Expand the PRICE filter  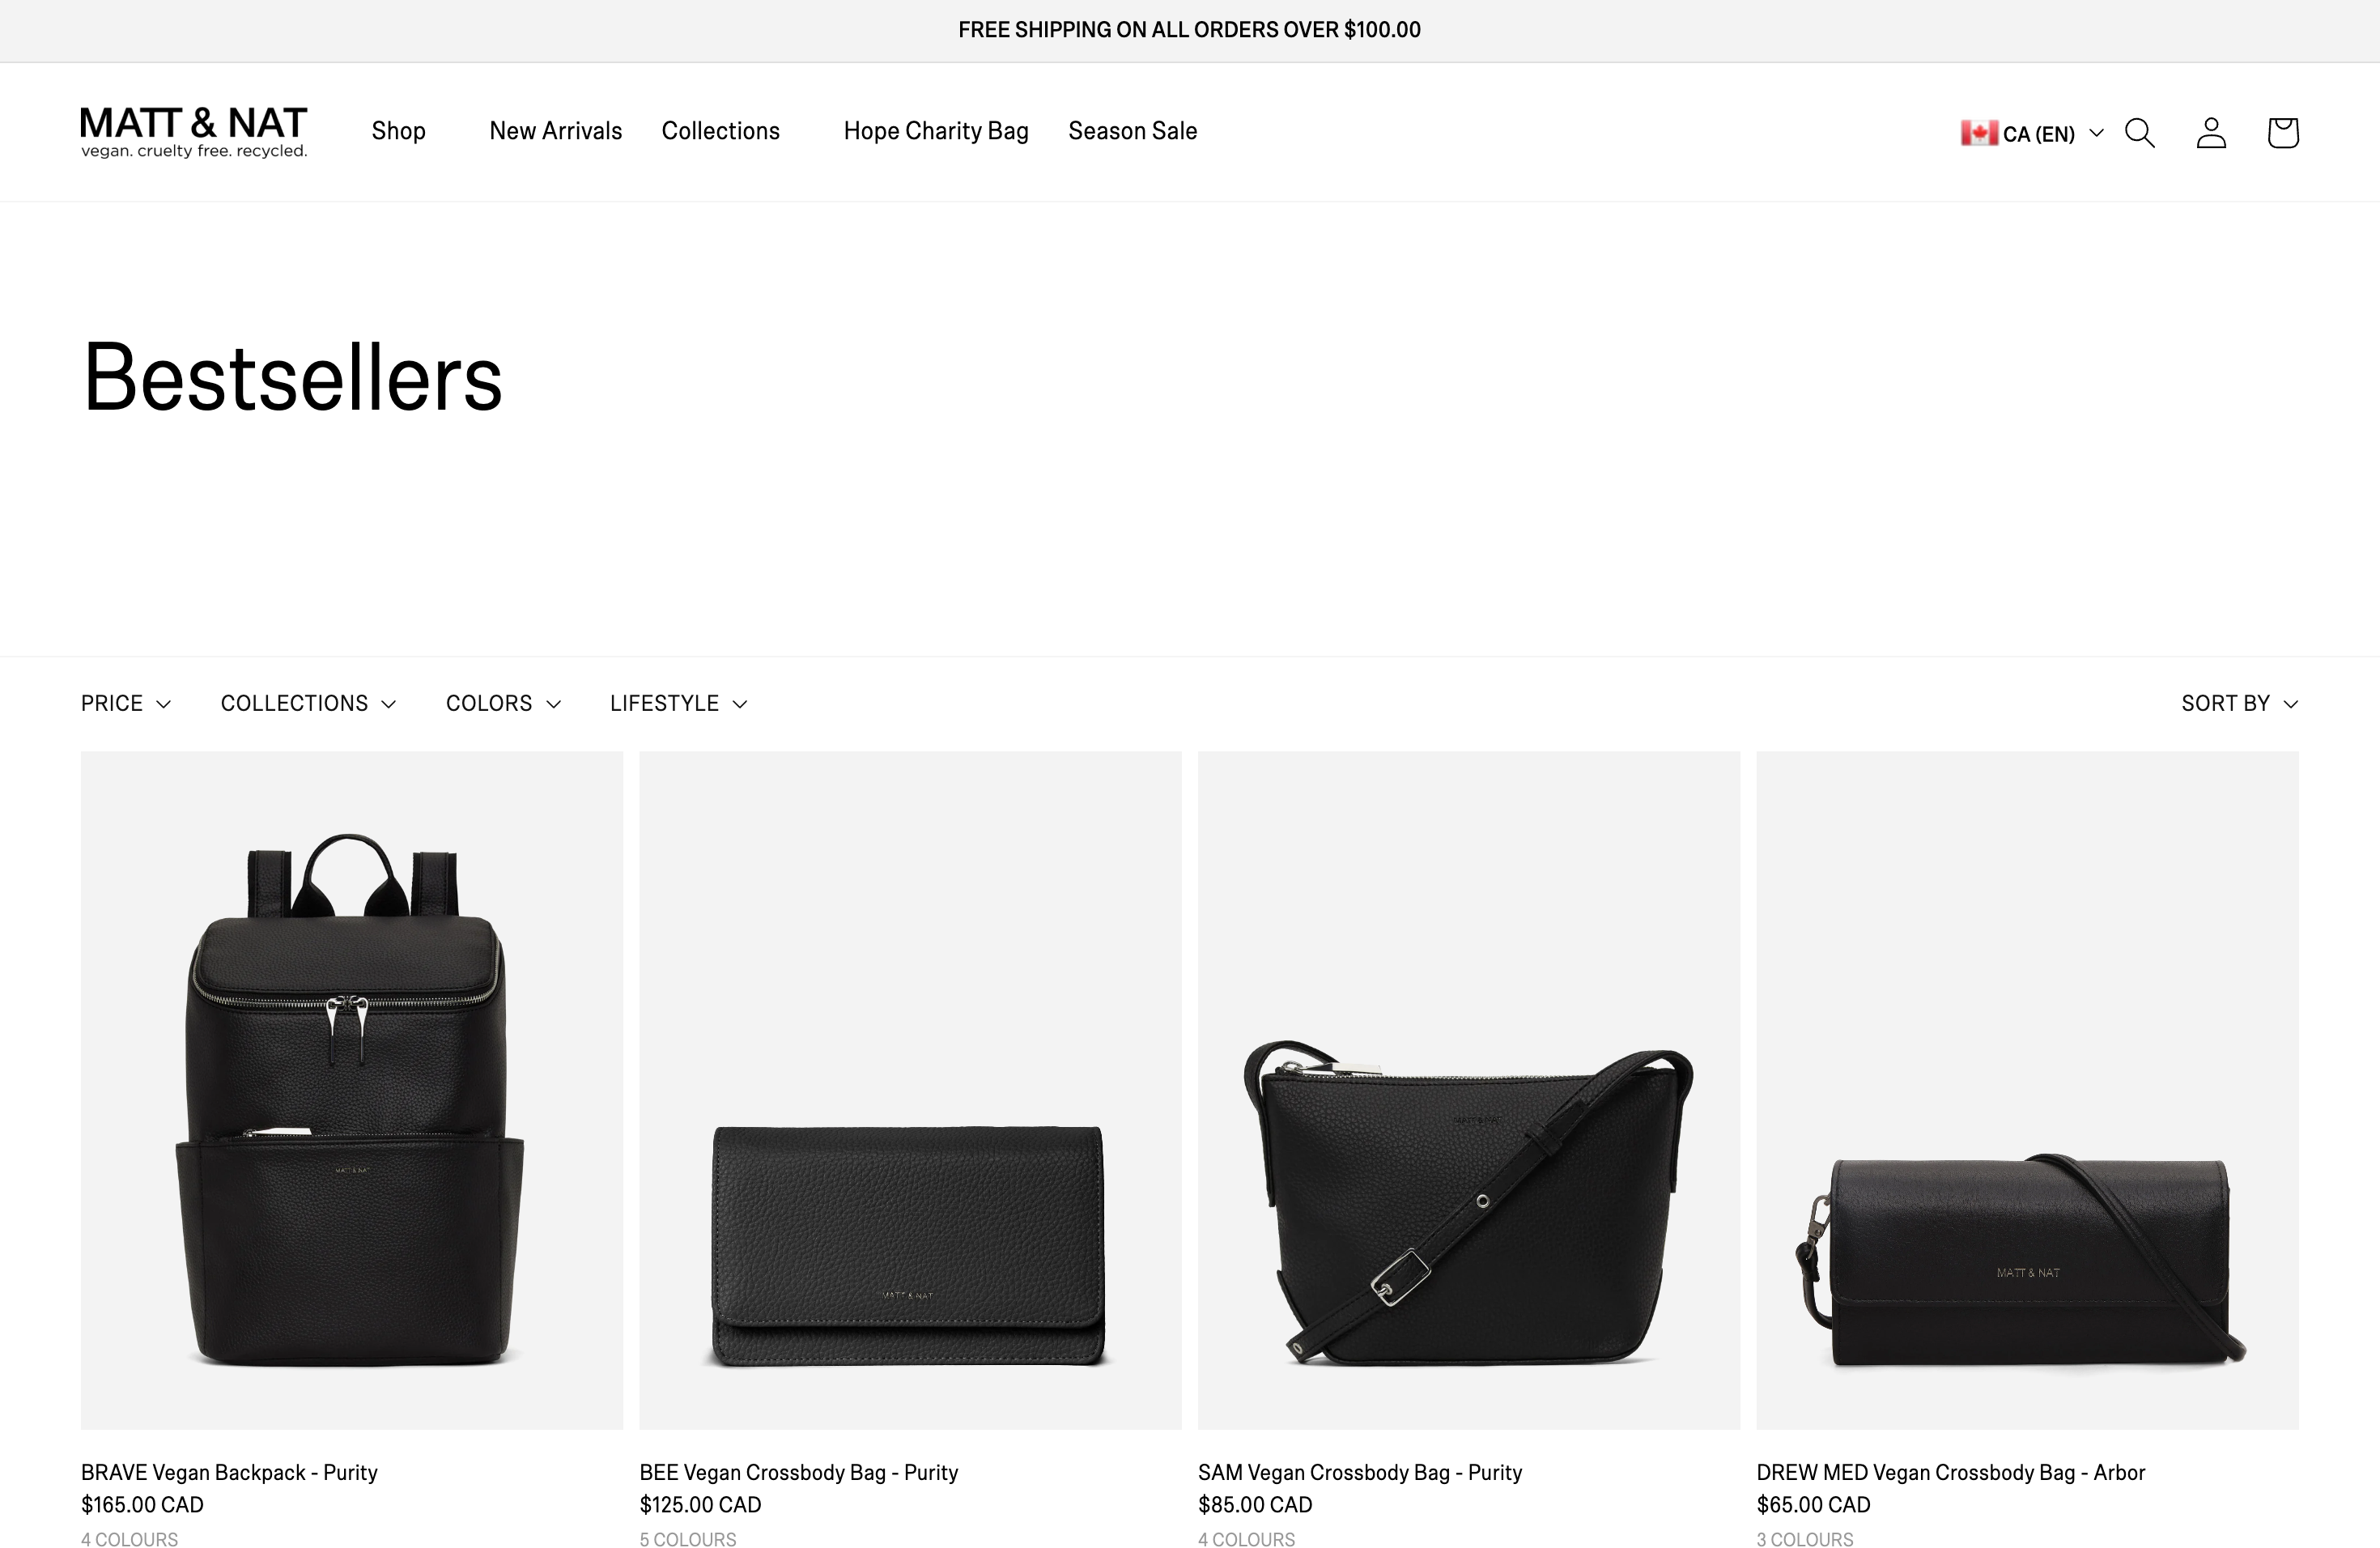click(126, 703)
